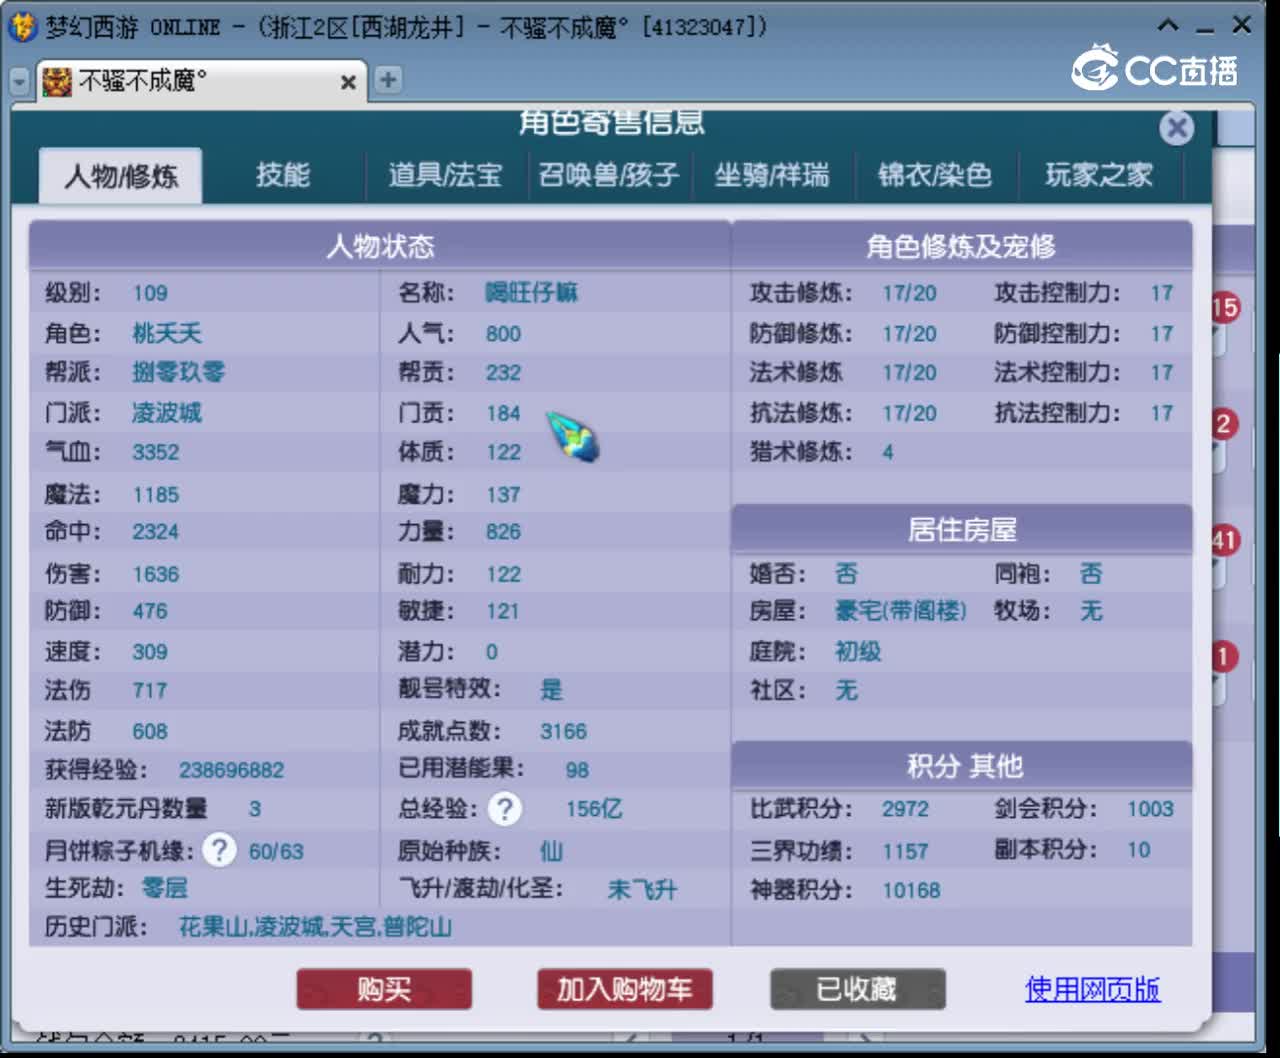The height and width of the screenshot is (1058, 1280).
Task: Open the 使用网页版 link
Action: (x=1093, y=989)
